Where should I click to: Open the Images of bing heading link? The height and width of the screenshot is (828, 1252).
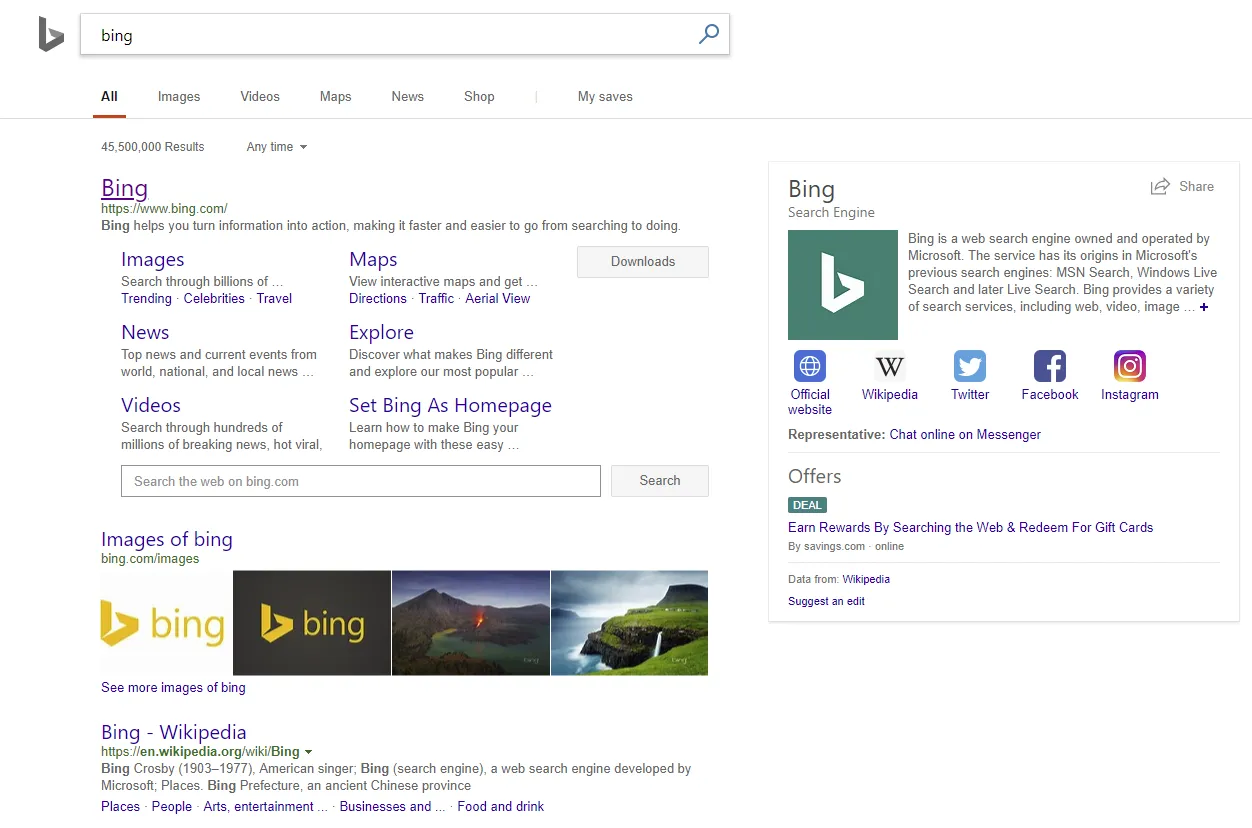click(x=167, y=540)
